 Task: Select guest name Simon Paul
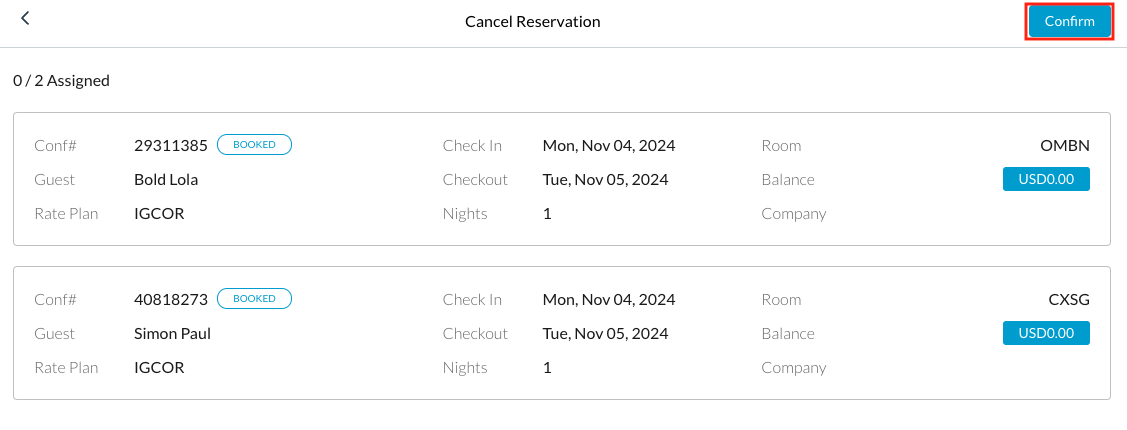coord(172,334)
